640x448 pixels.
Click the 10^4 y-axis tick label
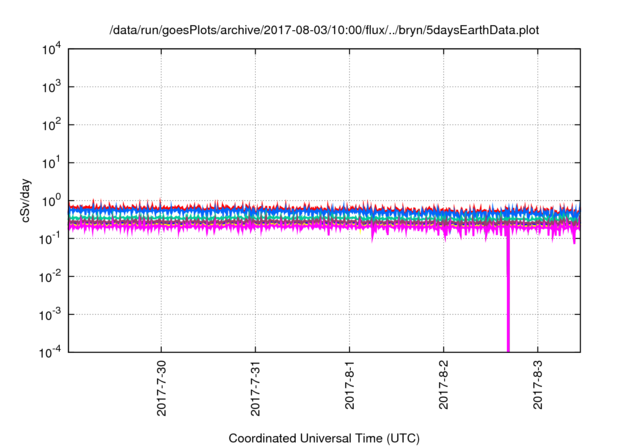pyautogui.click(x=52, y=49)
